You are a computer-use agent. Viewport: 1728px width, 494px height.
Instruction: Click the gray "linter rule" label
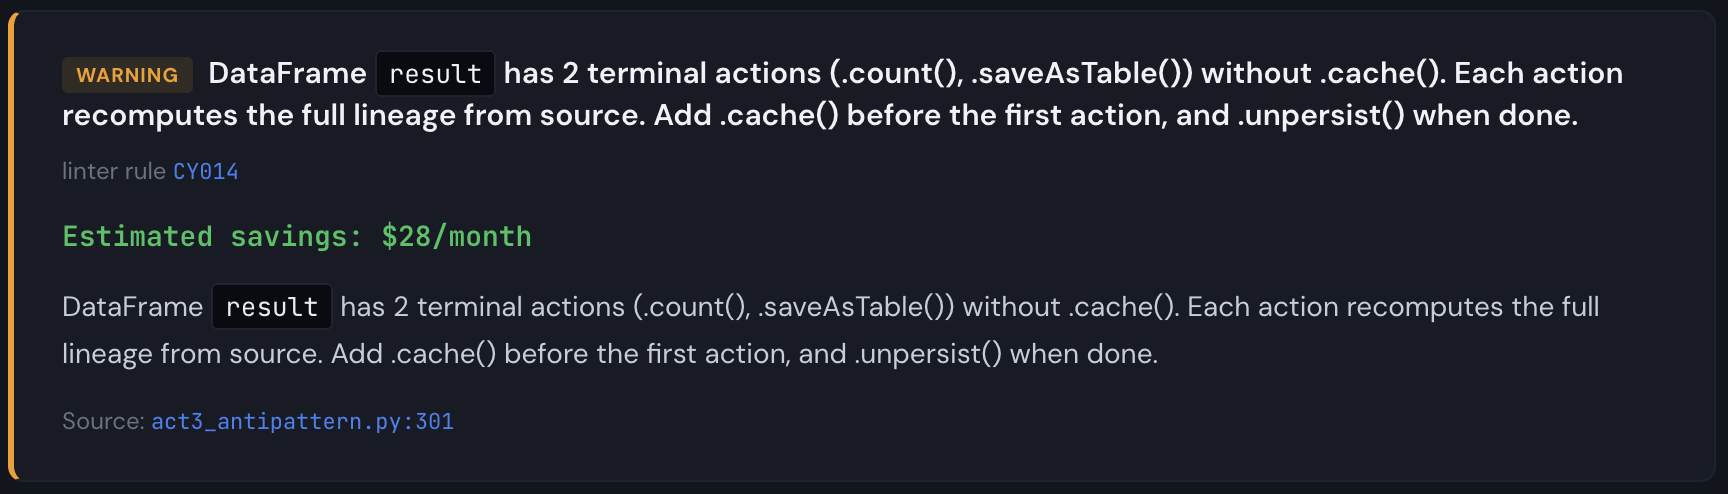click(114, 172)
